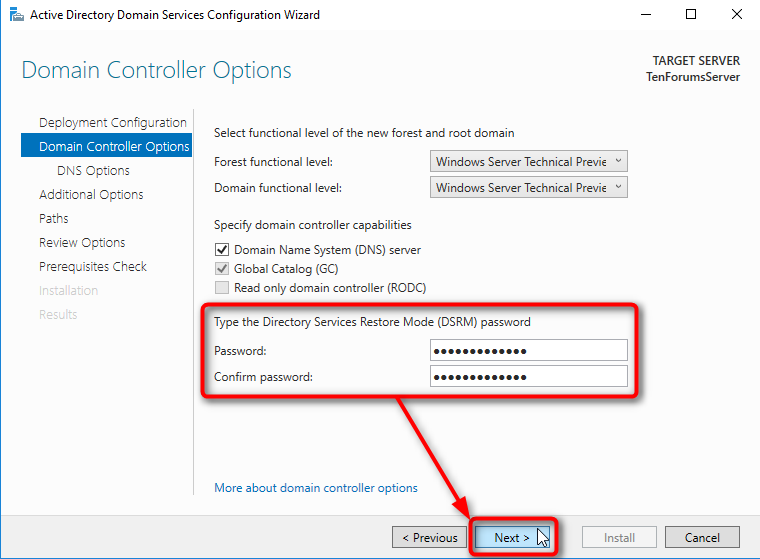
Task: Toggle Domain Name System (DNS) server checkbox
Action: (222, 250)
